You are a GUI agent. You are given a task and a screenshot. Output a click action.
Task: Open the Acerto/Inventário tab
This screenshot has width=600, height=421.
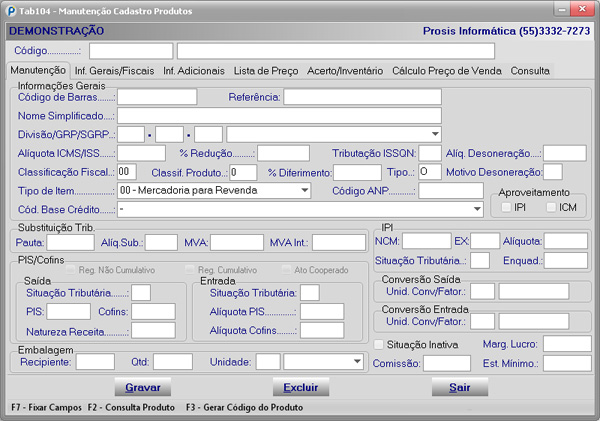point(345,71)
